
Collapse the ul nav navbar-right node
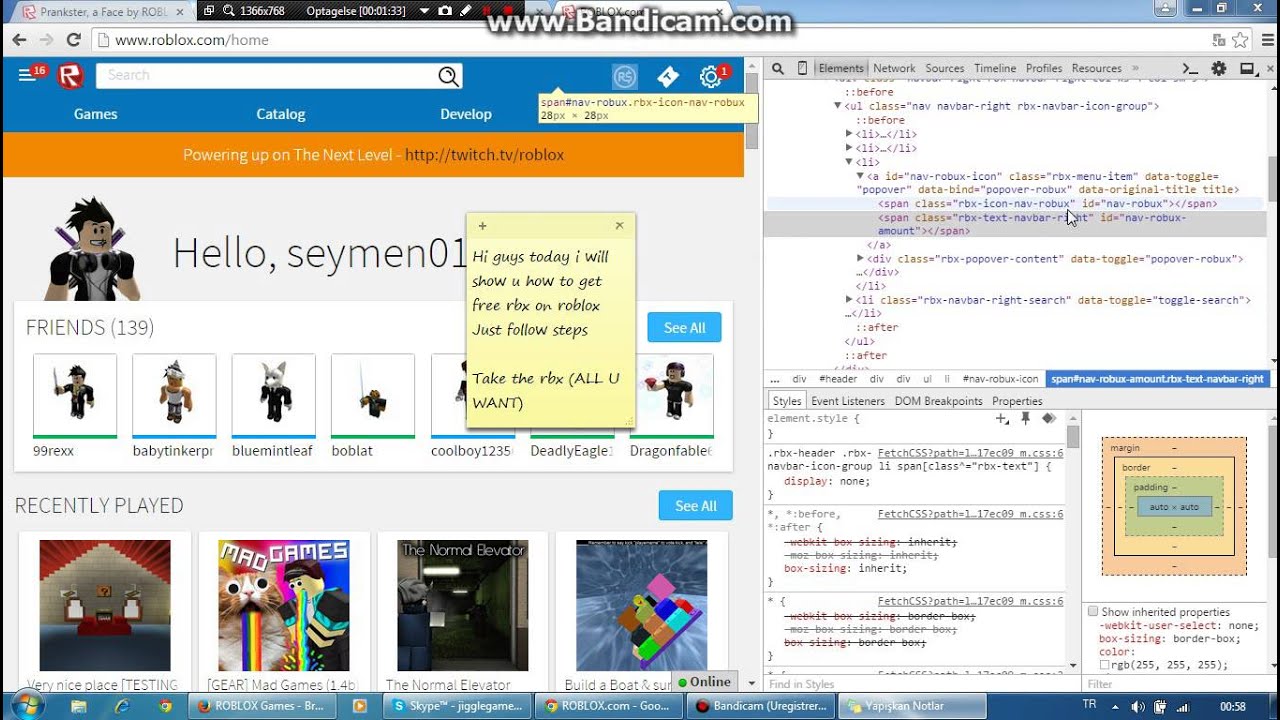coord(838,106)
